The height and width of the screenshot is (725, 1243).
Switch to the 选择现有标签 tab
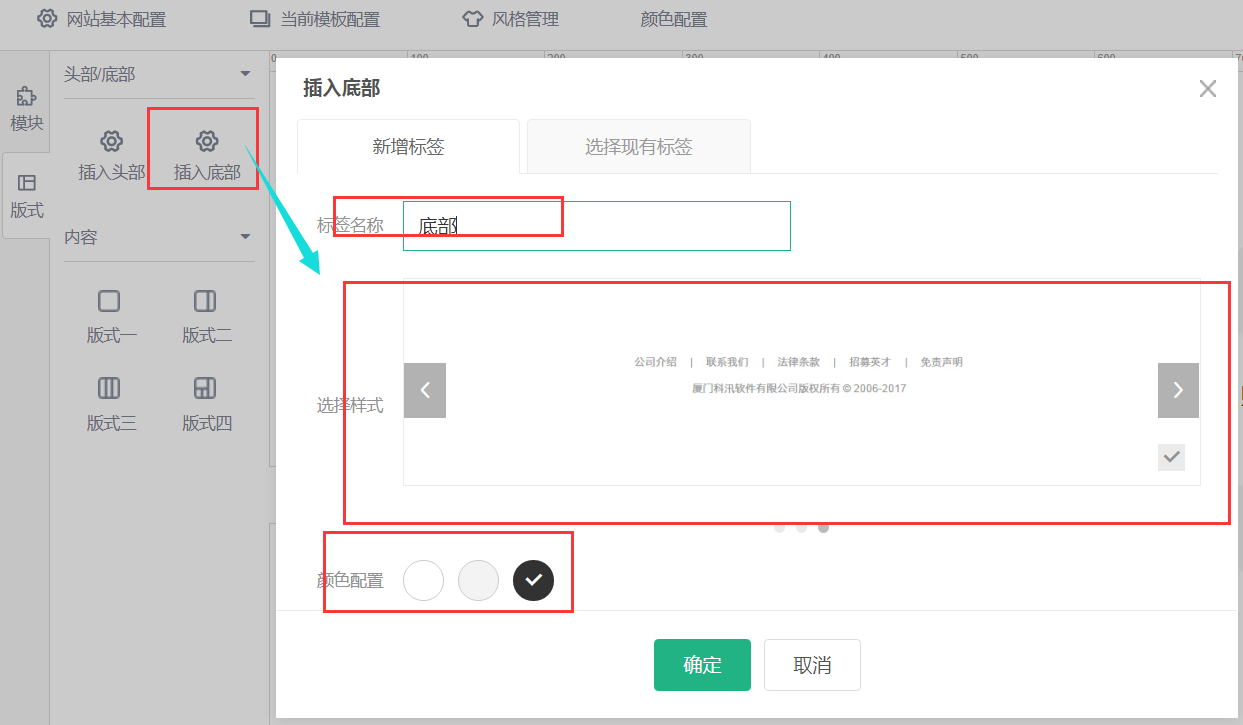(x=638, y=146)
